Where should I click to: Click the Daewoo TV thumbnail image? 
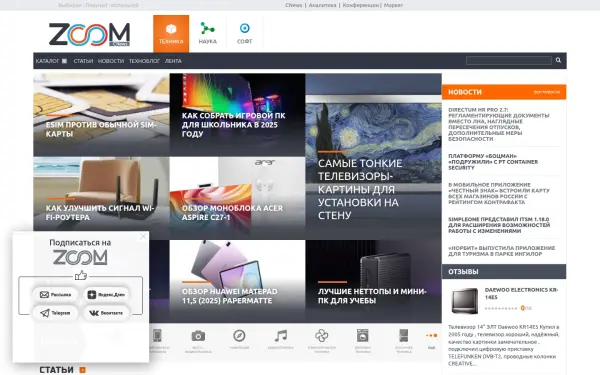465,301
